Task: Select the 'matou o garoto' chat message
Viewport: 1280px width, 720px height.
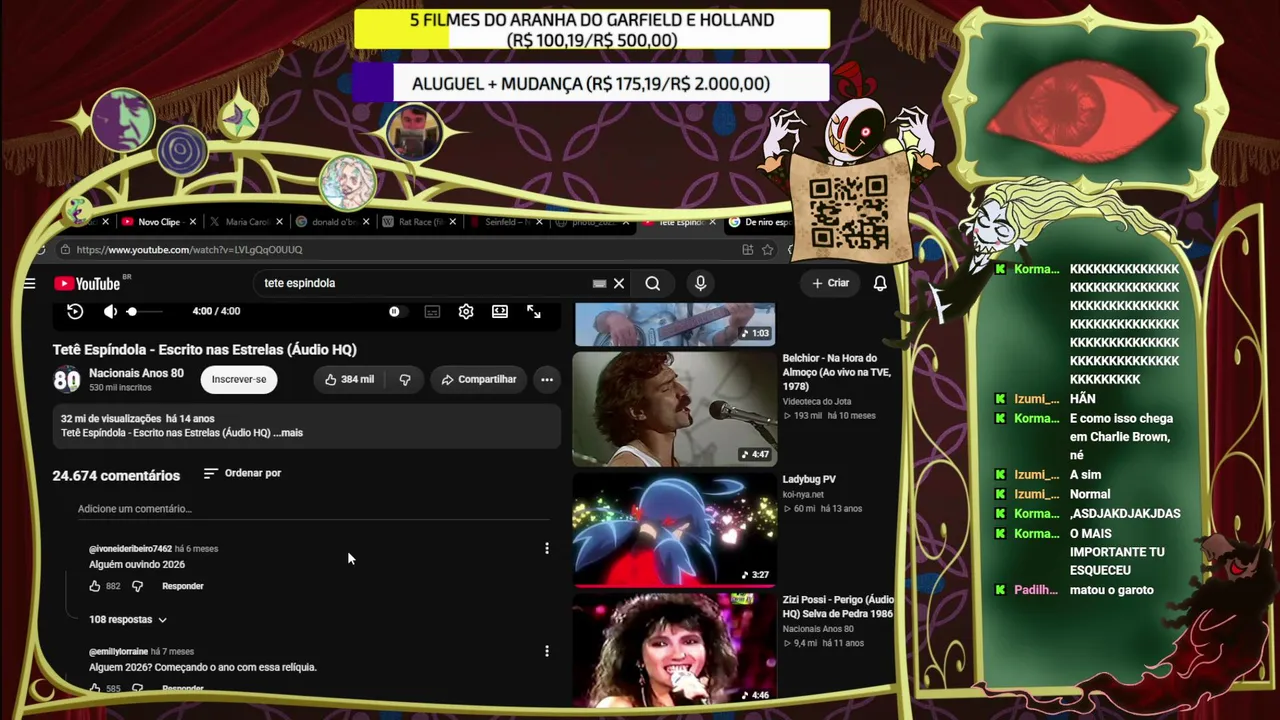Action: click(x=1112, y=590)
